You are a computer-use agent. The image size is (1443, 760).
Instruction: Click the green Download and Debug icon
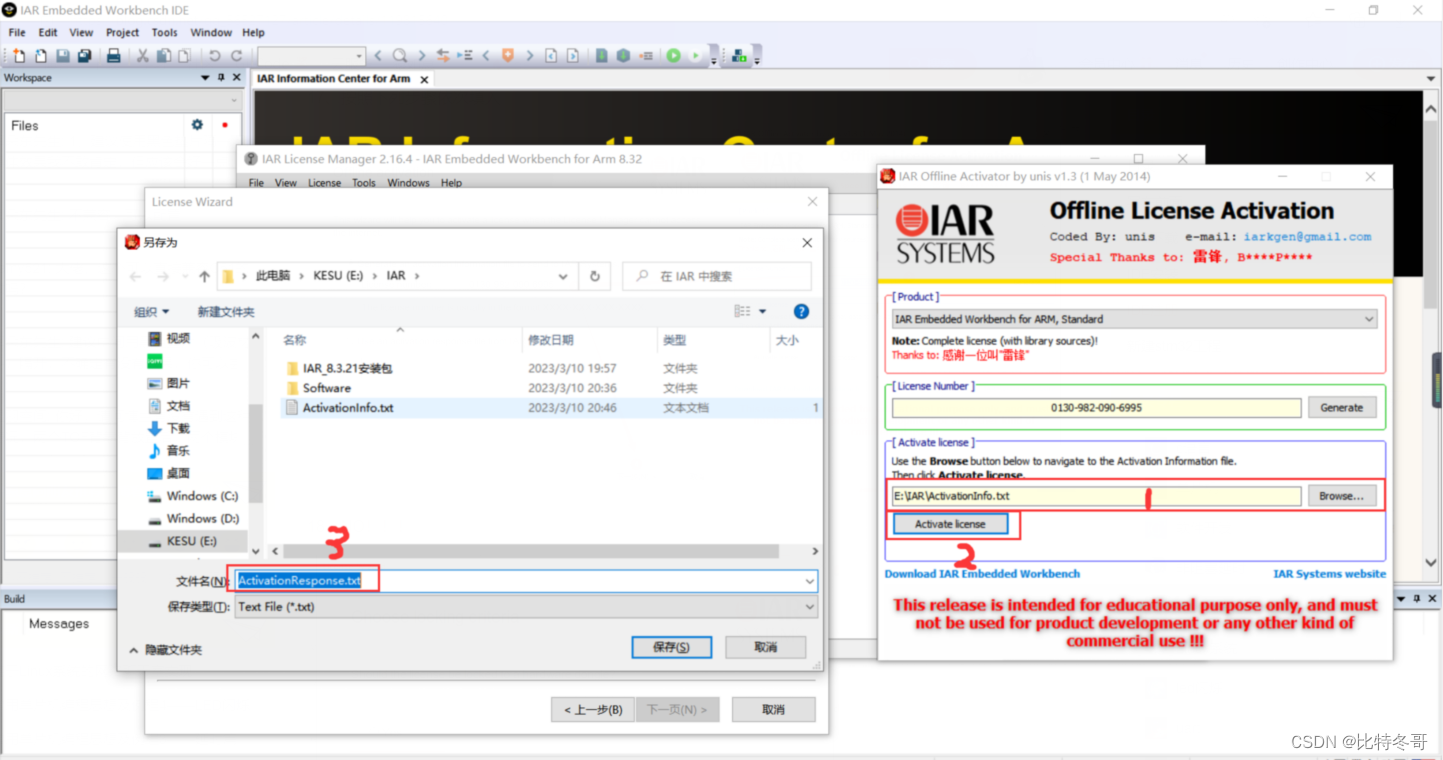[x=674, y=56]
